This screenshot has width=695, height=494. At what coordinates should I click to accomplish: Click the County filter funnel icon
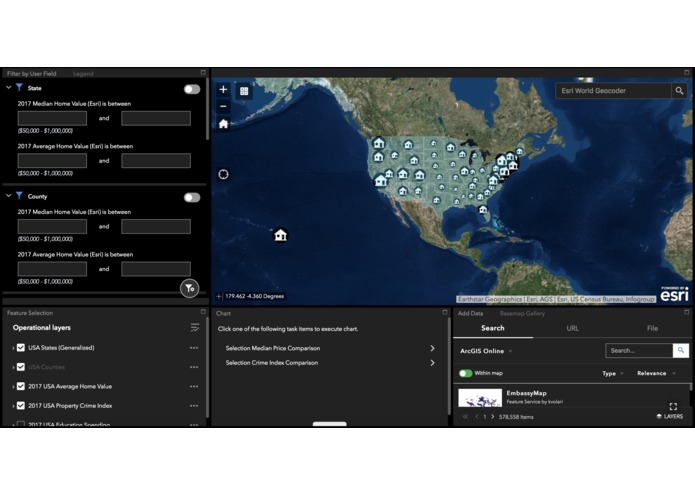coord(20,196)
